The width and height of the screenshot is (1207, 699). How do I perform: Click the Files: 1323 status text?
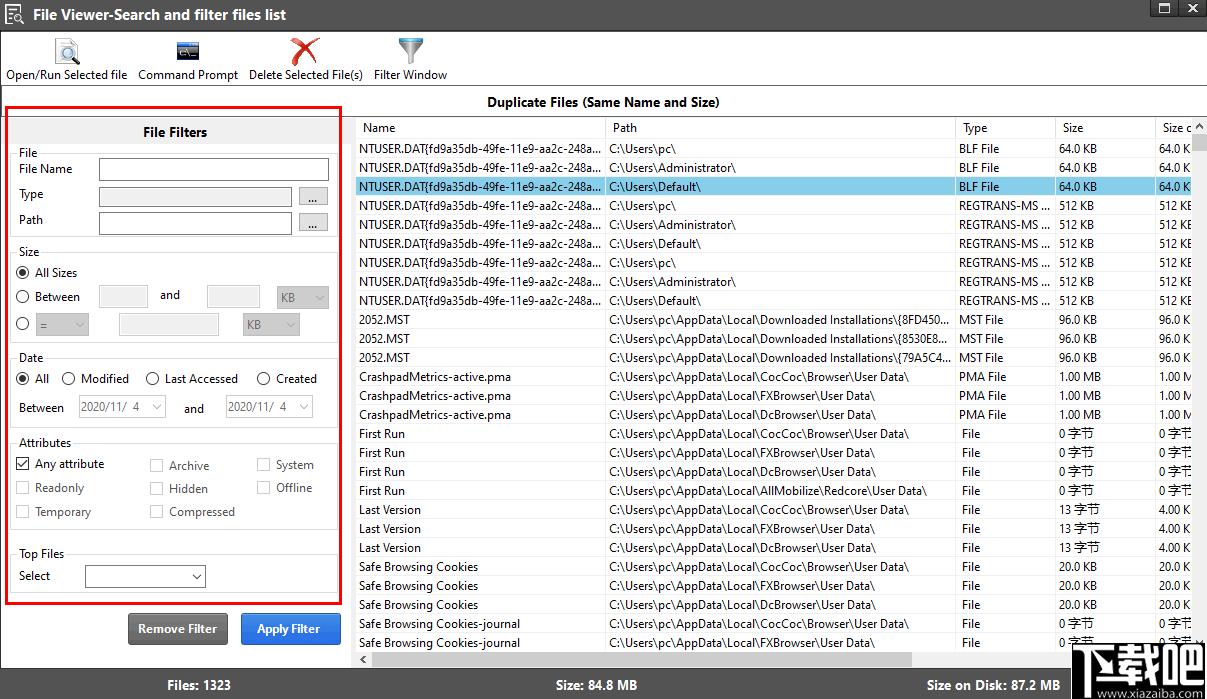(199, 685)
